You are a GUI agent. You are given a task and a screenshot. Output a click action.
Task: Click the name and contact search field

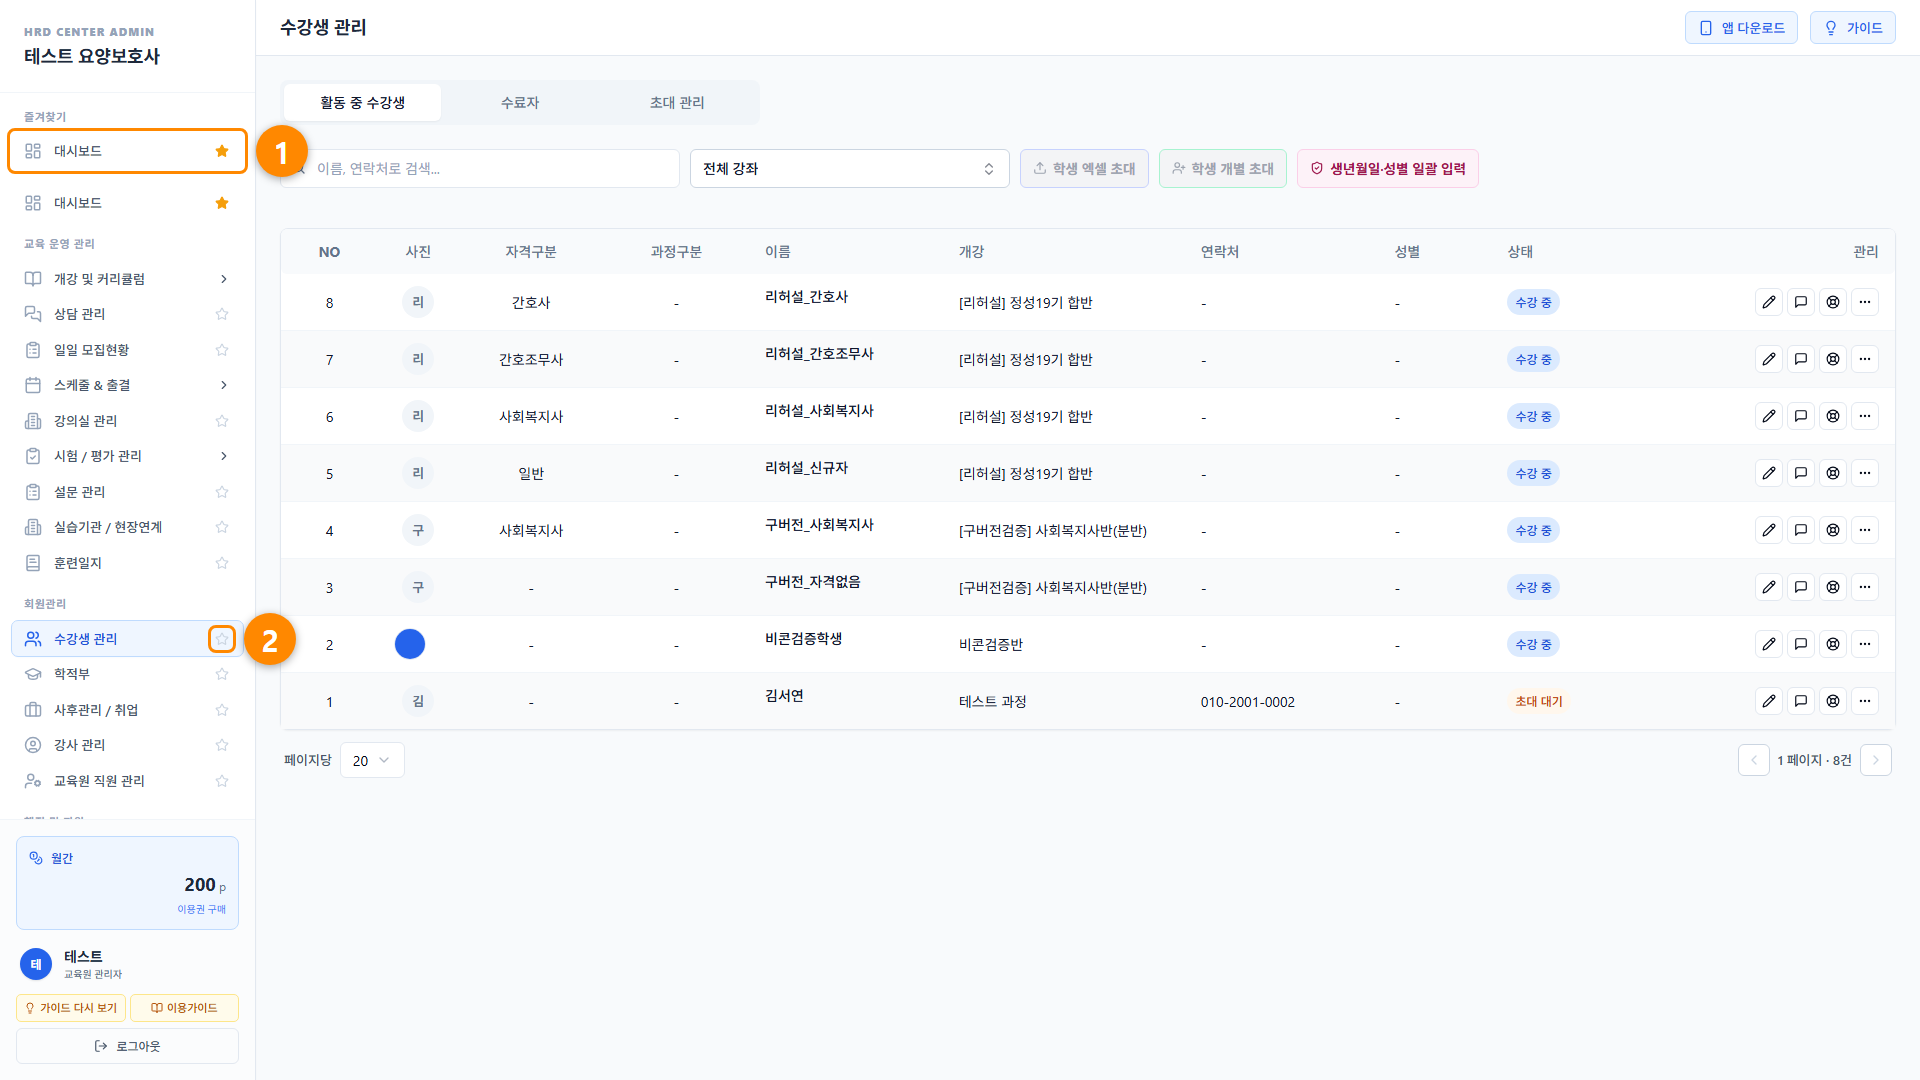[480, 168]
